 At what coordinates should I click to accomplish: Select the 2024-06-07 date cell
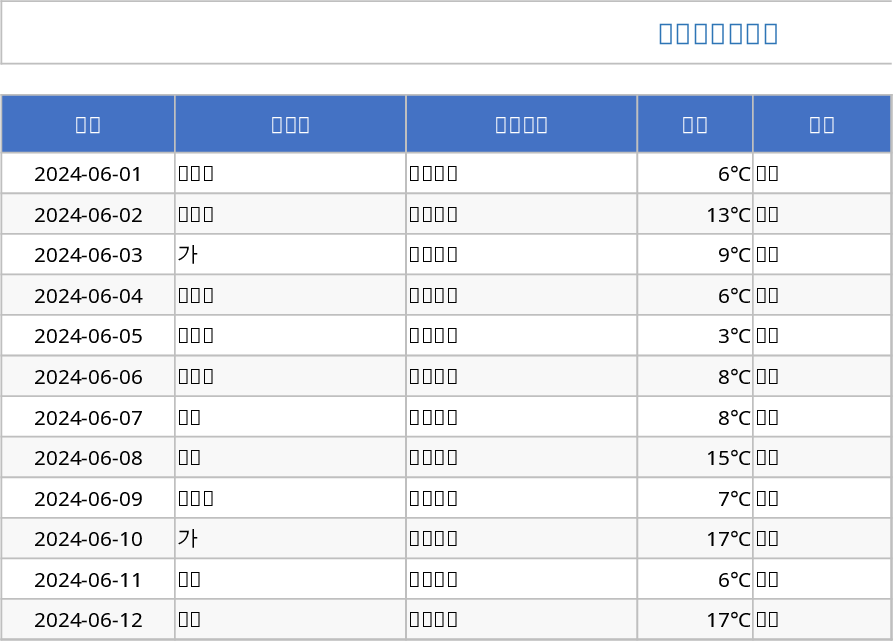88,417
